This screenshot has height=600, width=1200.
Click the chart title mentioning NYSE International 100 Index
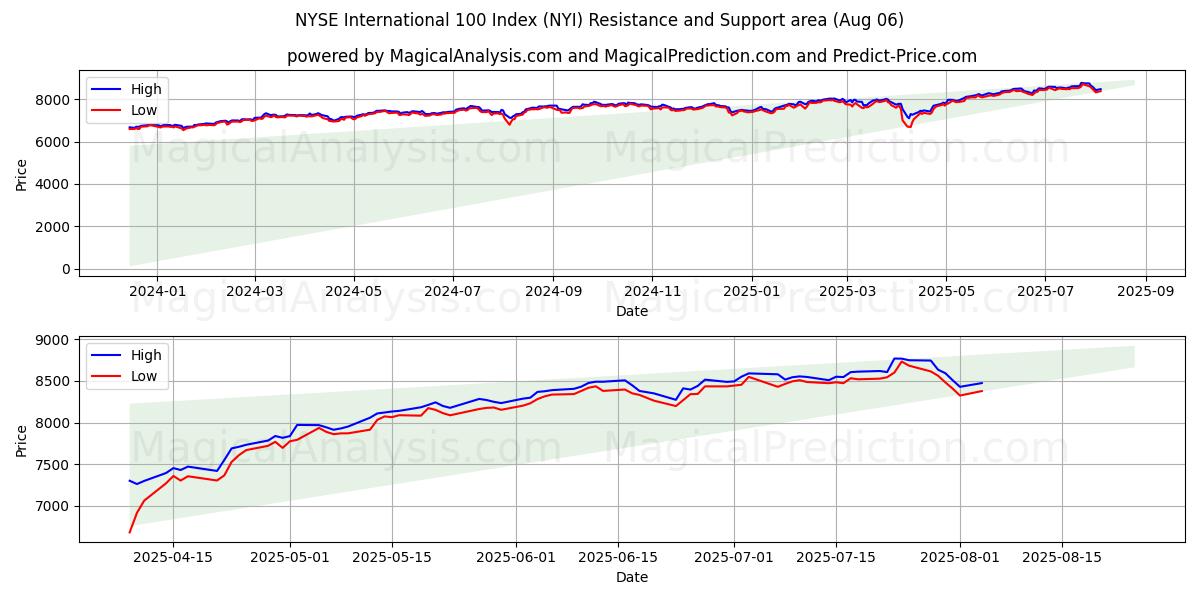600,20
